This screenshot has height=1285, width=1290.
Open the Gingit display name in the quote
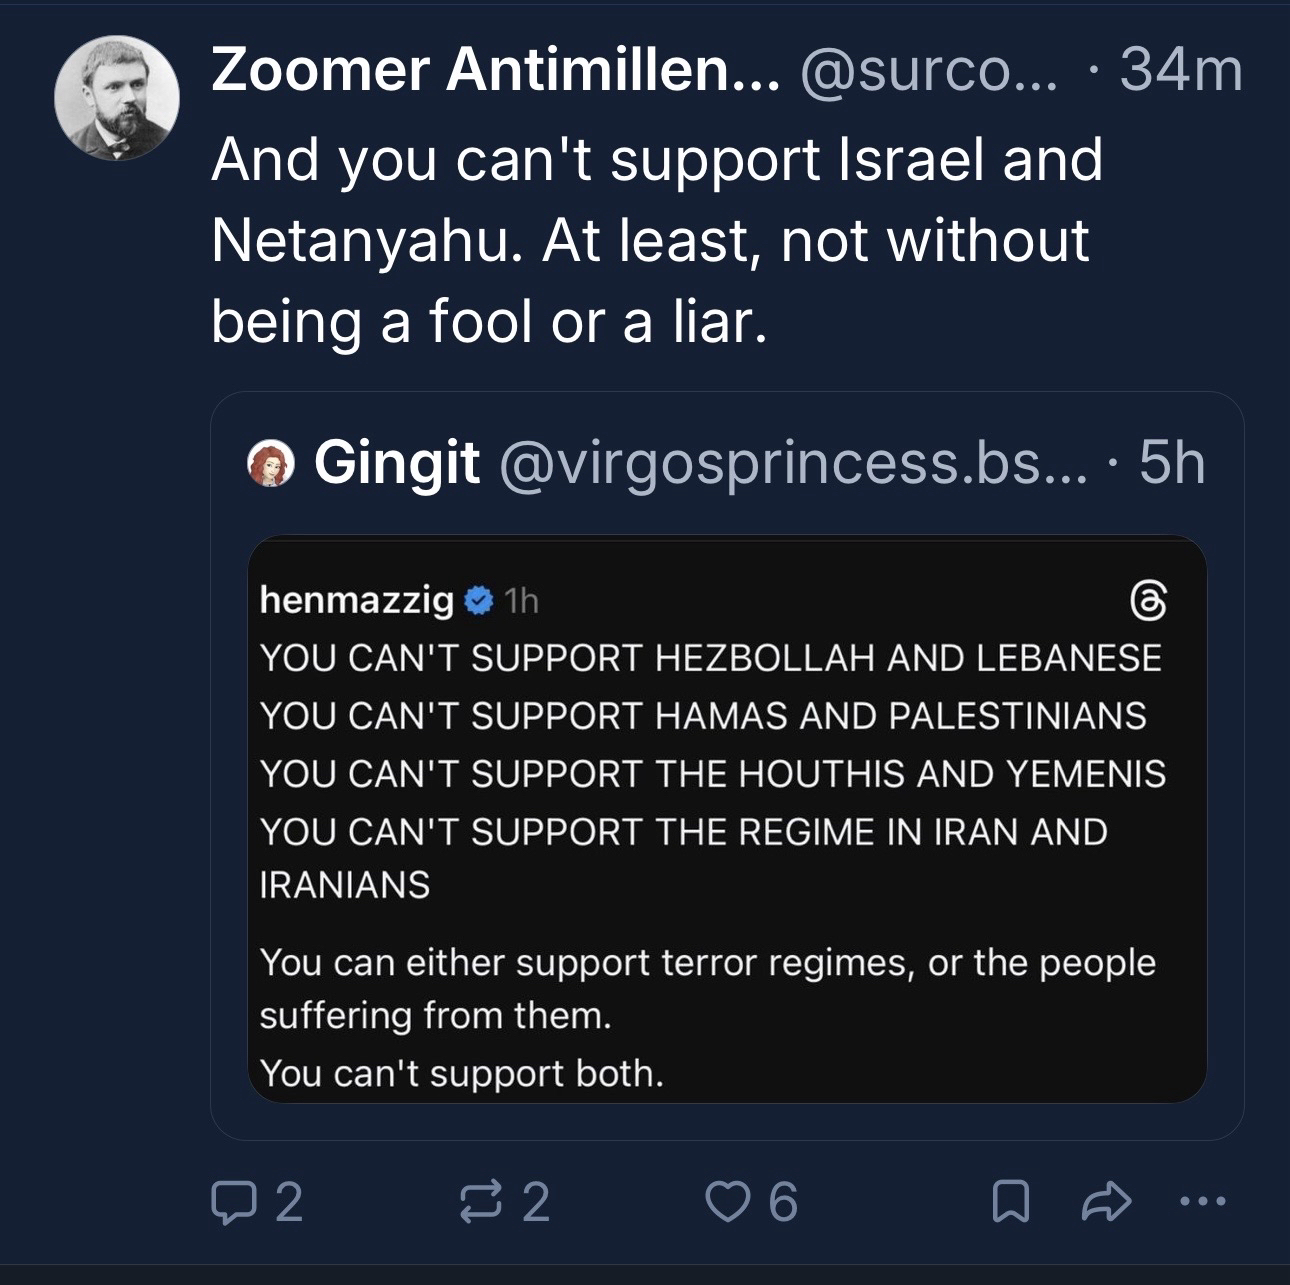point(397,463)
